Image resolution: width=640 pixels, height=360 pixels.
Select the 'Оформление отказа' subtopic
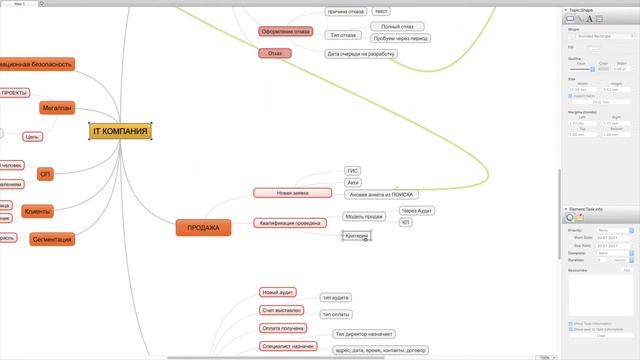click(285, 31)
